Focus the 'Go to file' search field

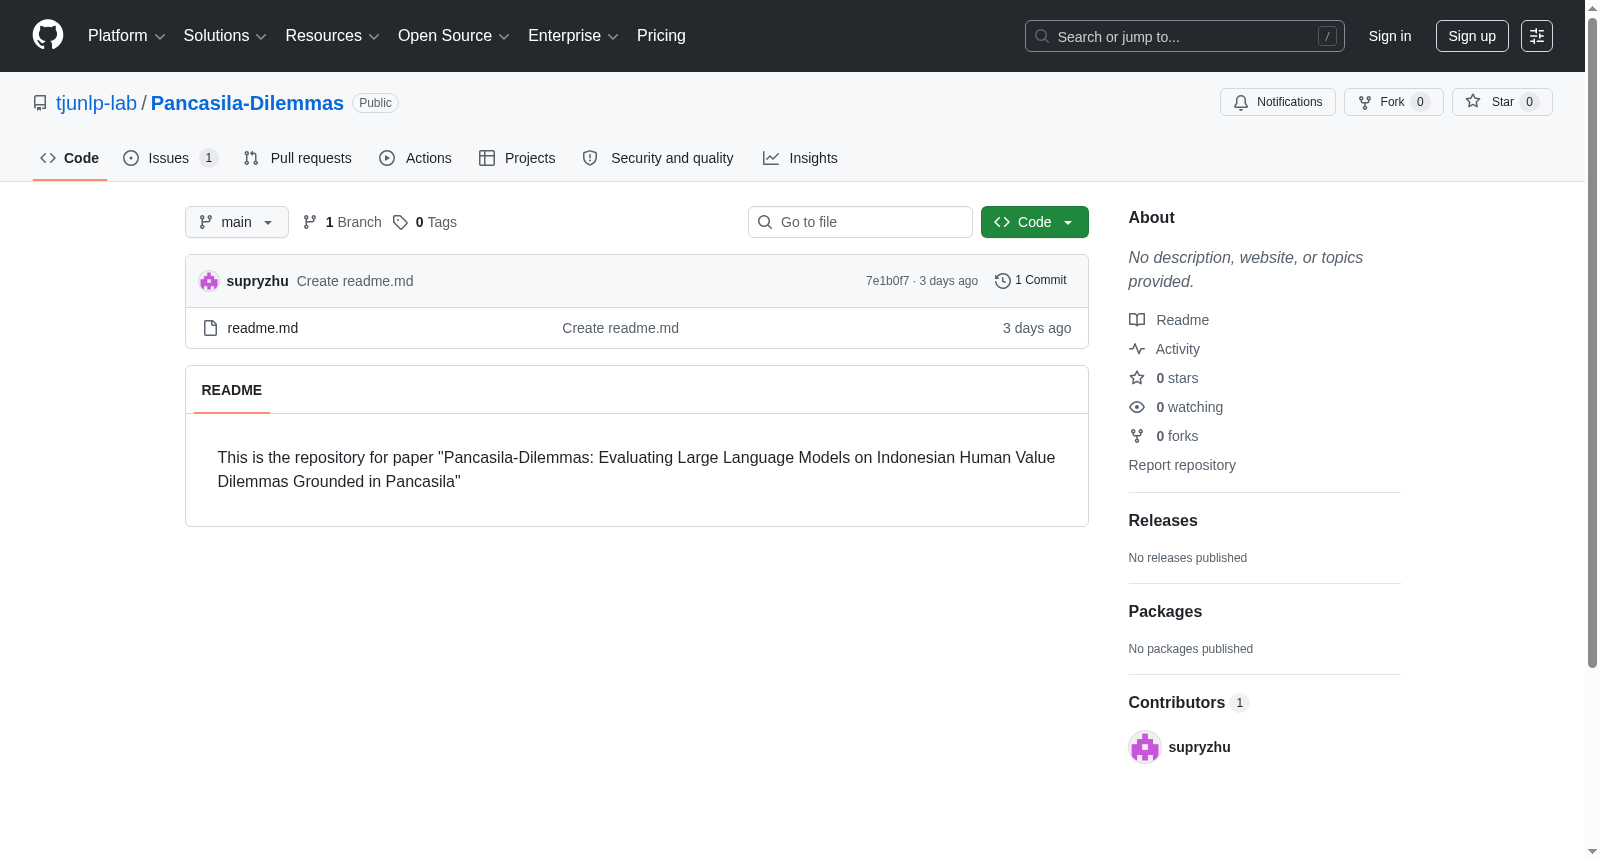[860, 222]
